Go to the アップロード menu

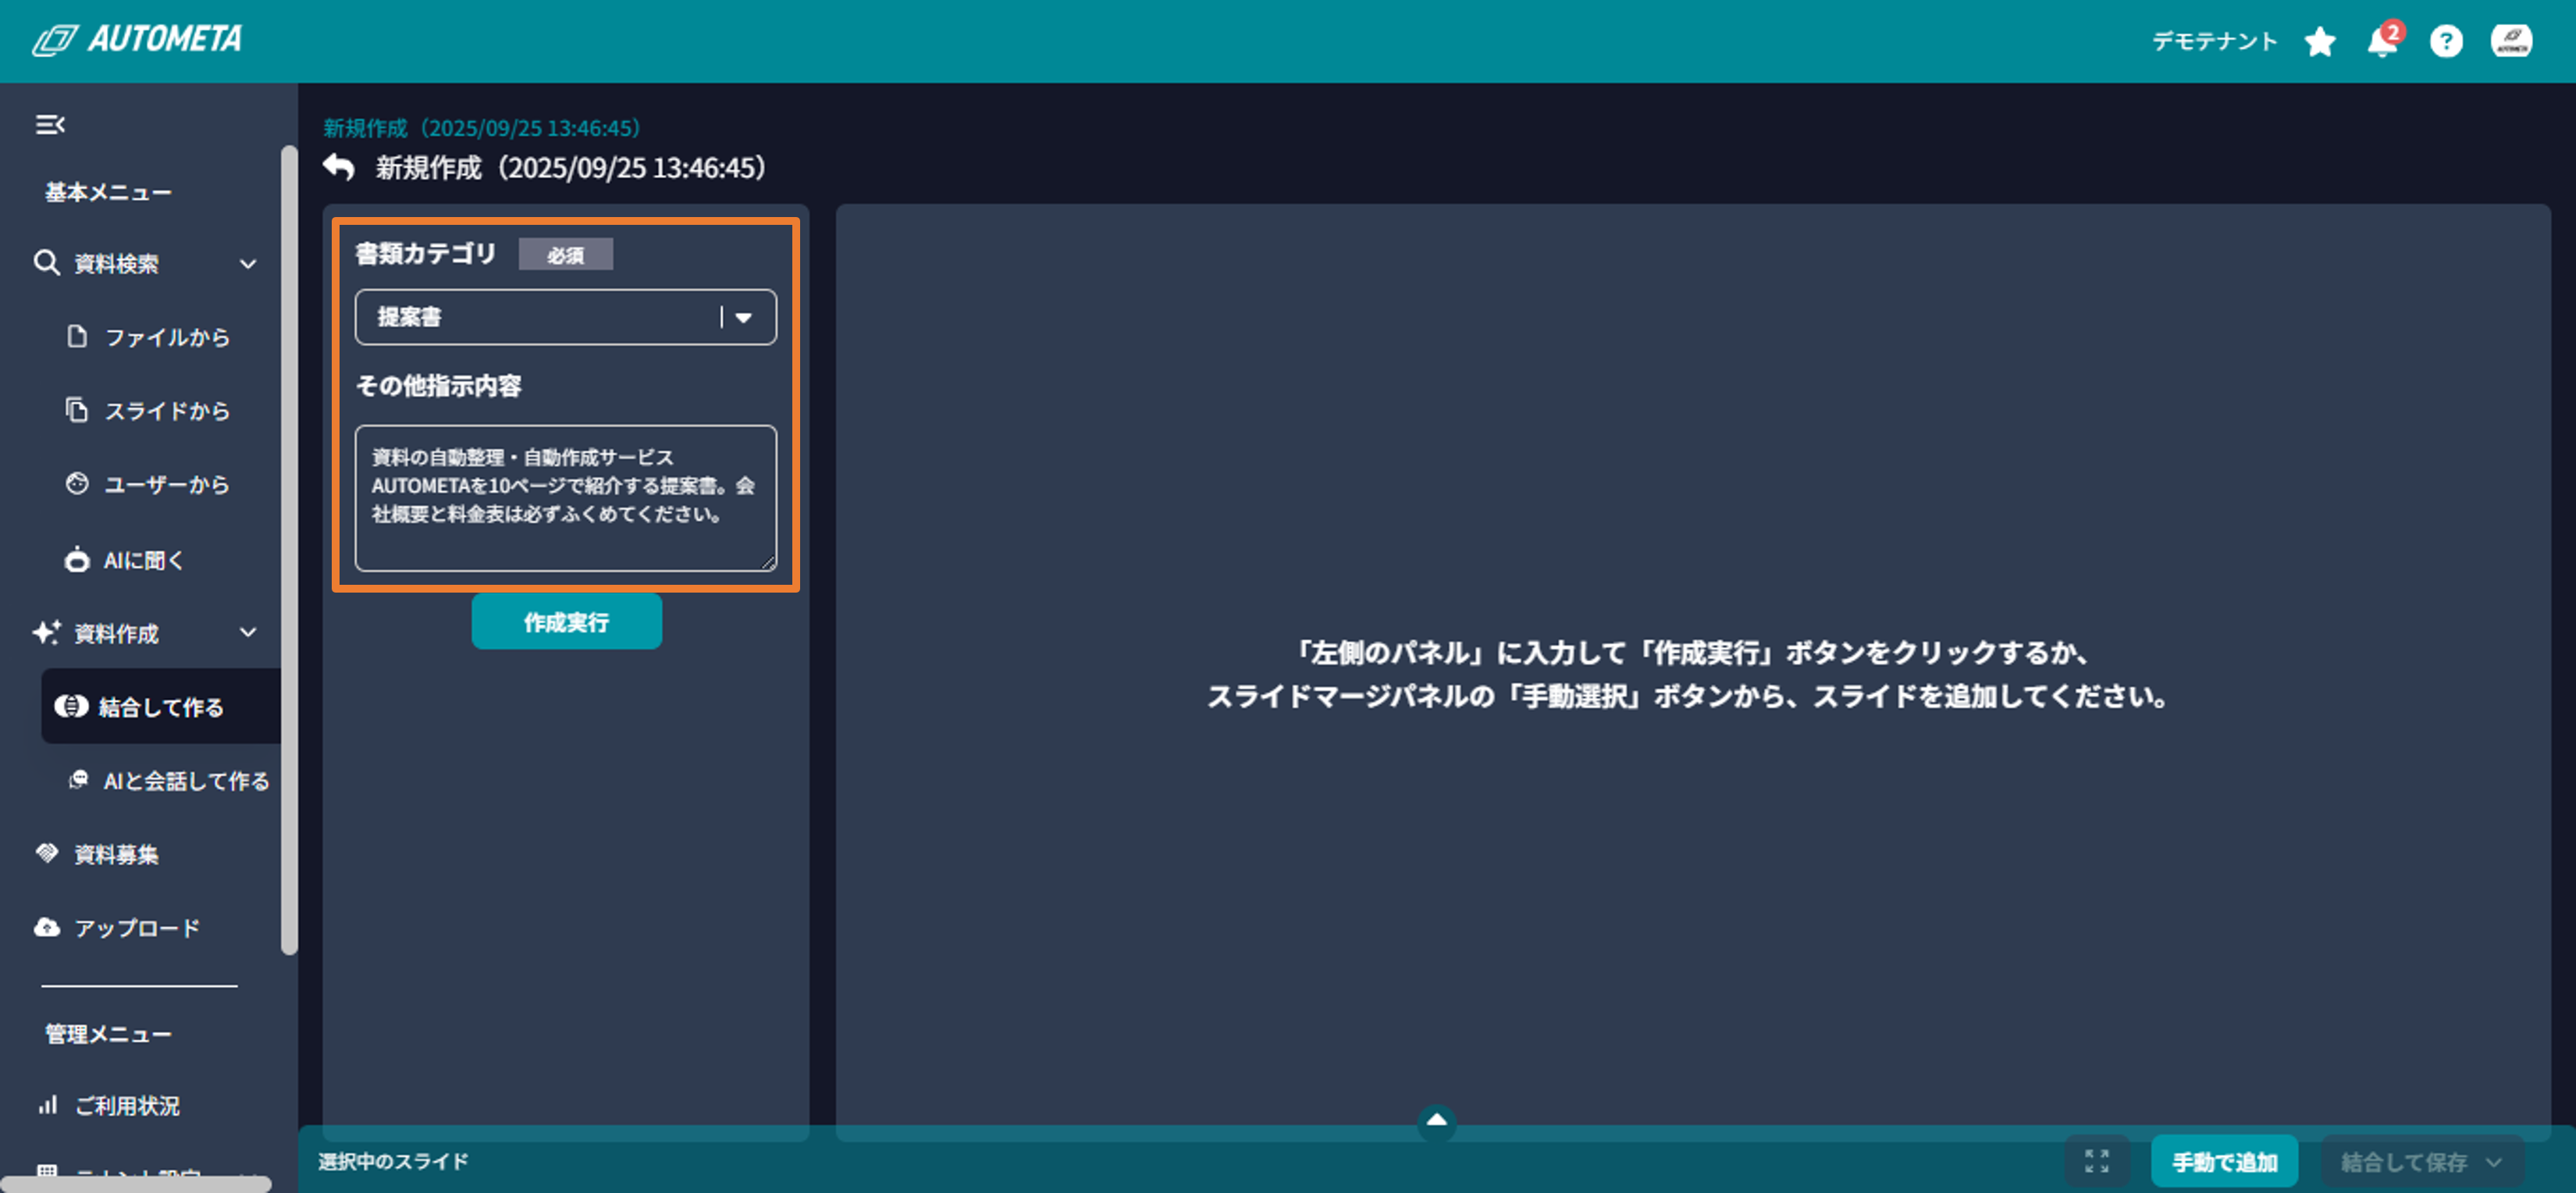tap(137, 928)
